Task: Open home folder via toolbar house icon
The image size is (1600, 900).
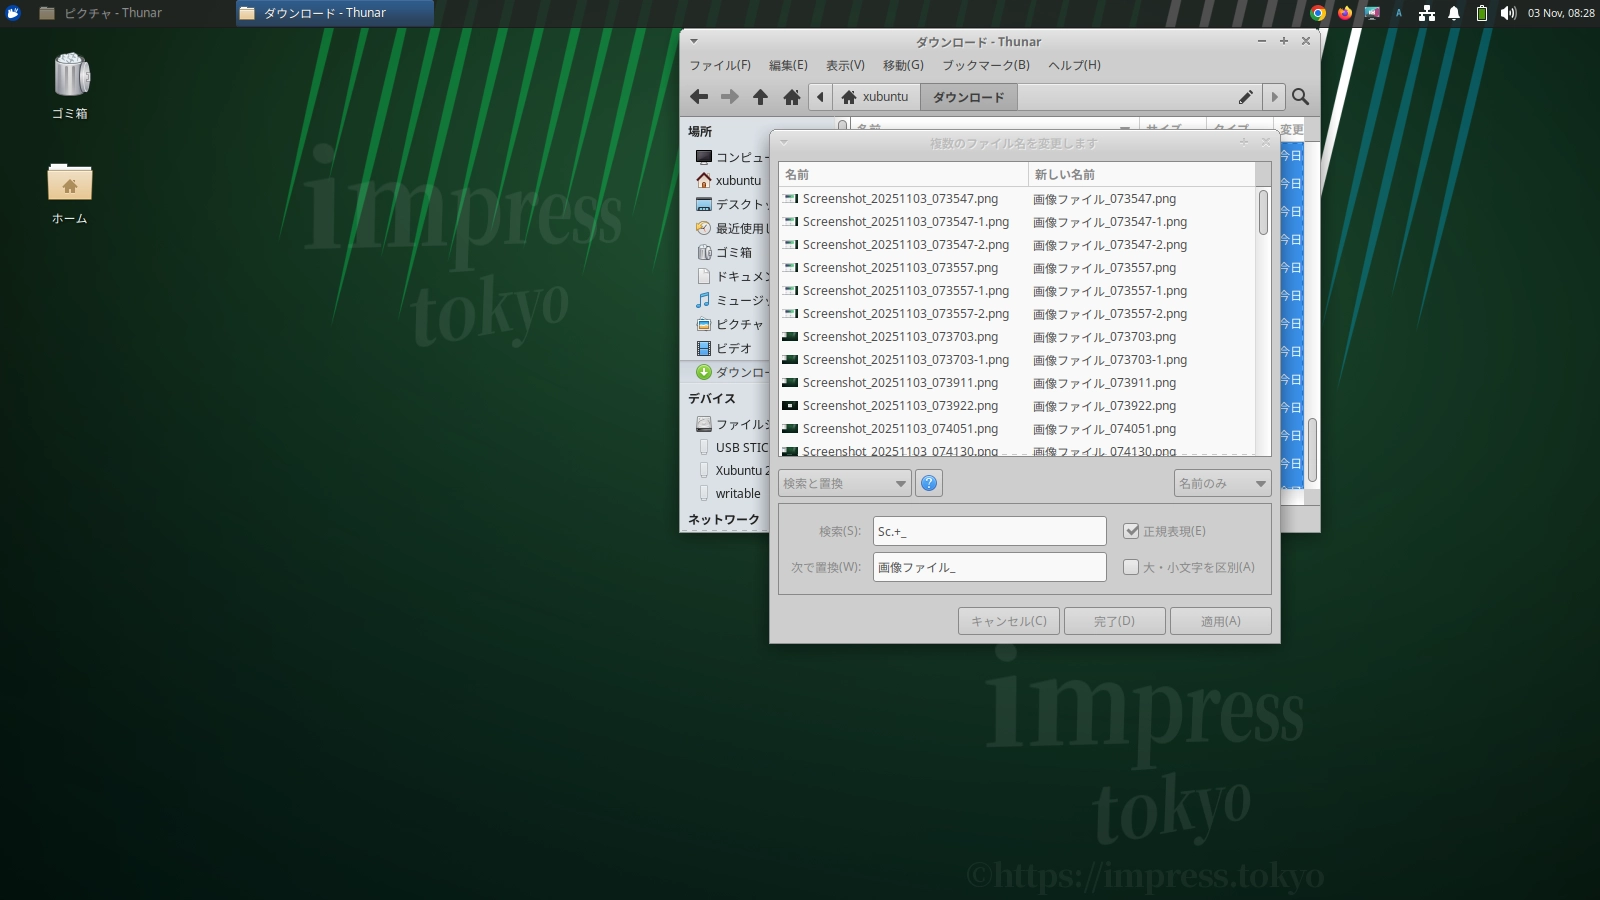Action: click(x=791, y=97)
